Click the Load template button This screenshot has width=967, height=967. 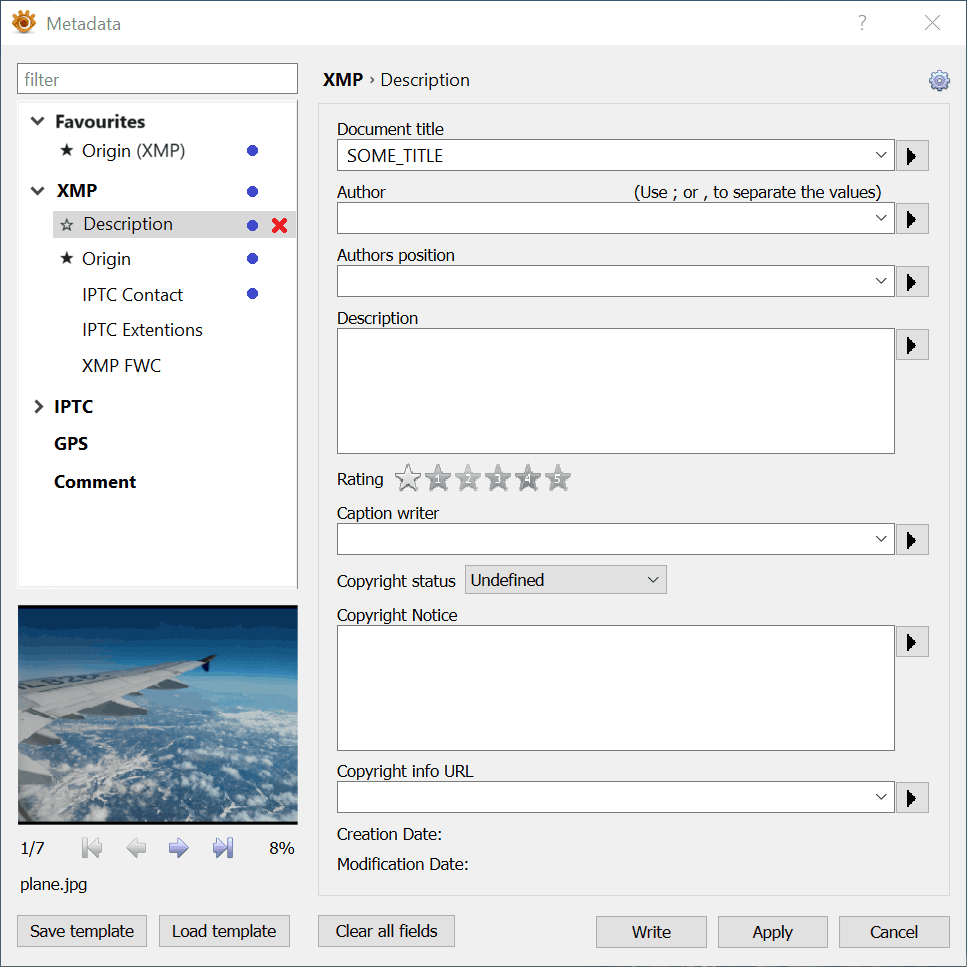(223, 931)
